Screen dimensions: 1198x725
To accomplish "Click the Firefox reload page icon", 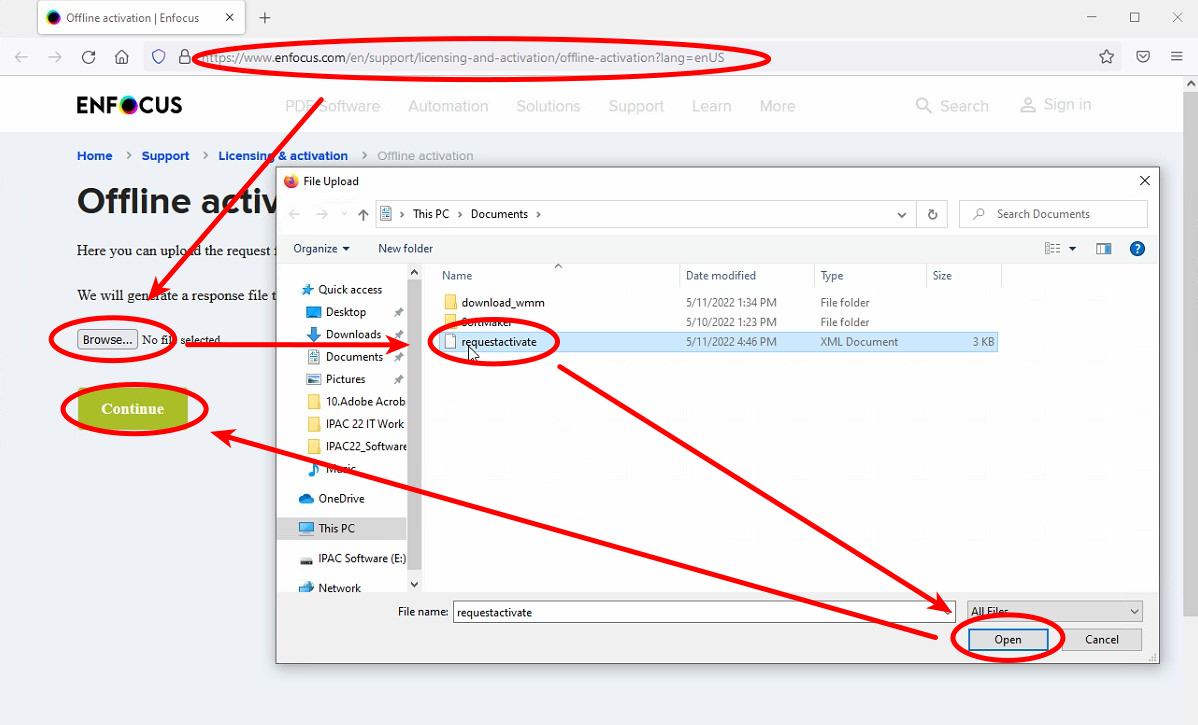I will (88, 57).
